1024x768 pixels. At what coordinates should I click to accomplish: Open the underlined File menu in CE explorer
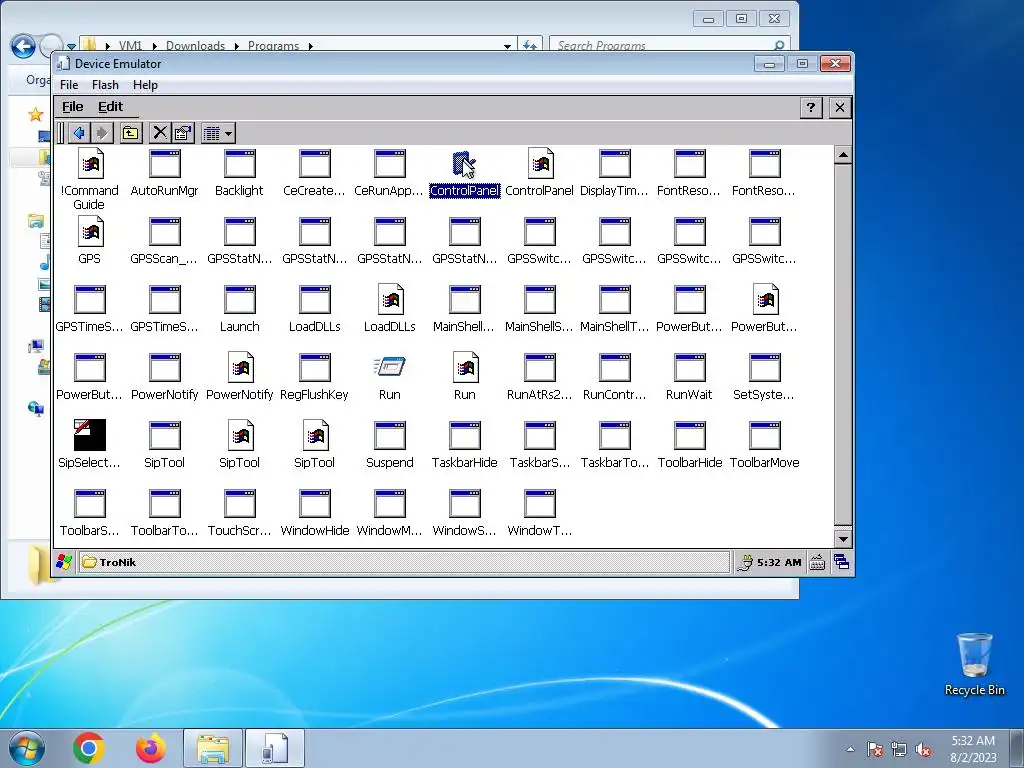[72, 106]
